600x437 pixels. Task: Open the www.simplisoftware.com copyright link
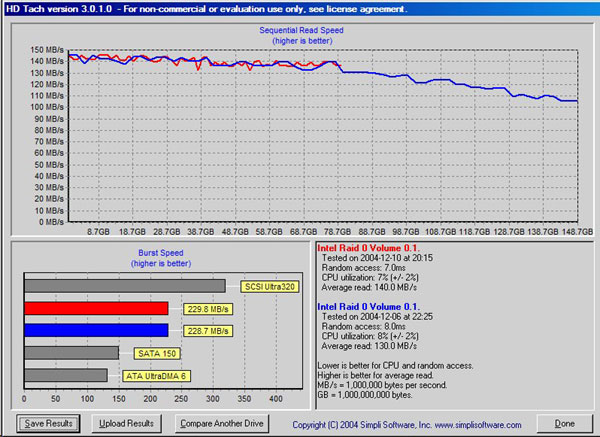click(x=478, y=425)
